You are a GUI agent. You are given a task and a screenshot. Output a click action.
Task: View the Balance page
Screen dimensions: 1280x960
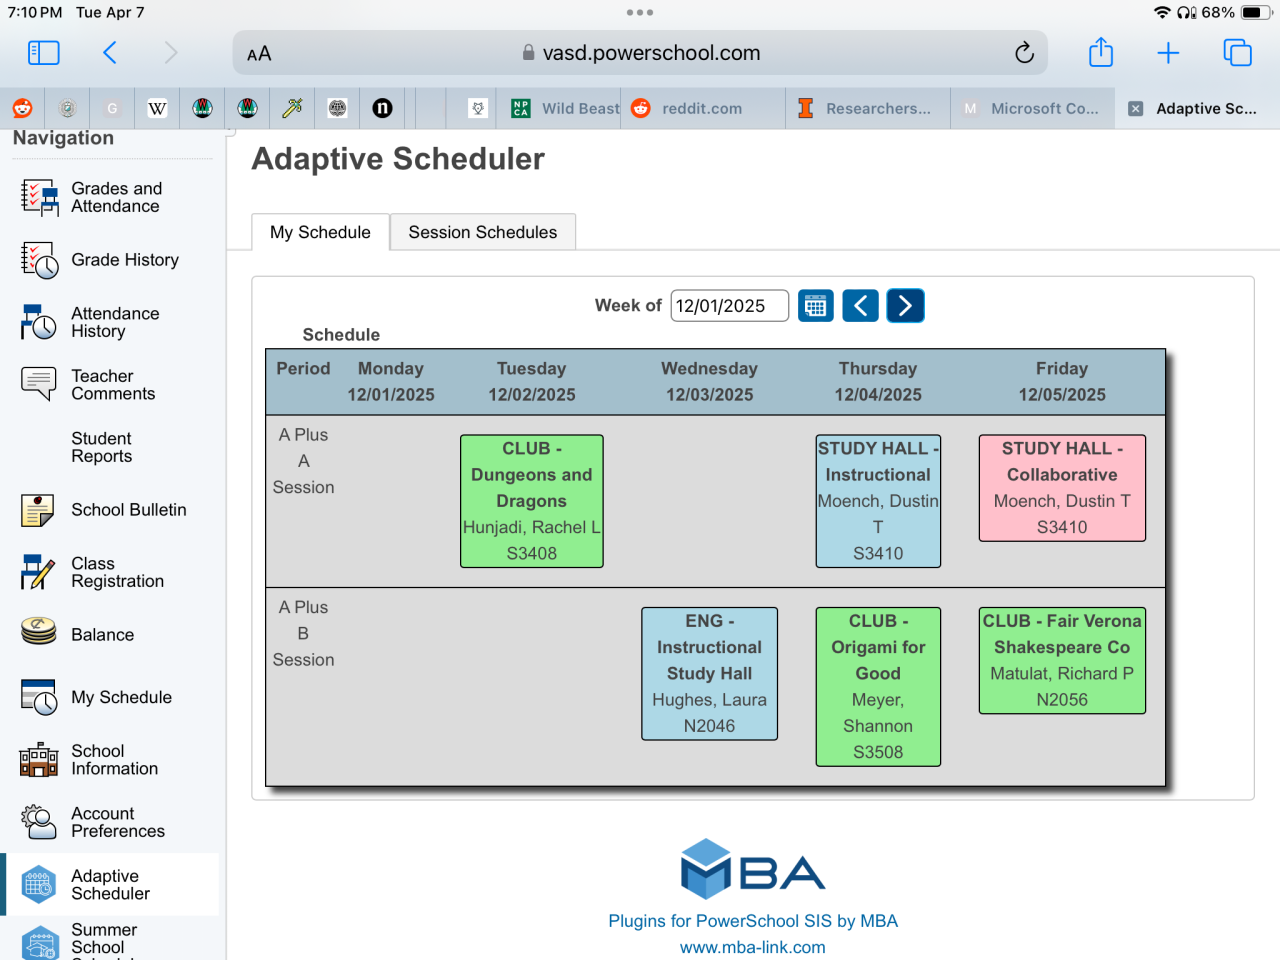pyautogui.click(x=102, y=635)
